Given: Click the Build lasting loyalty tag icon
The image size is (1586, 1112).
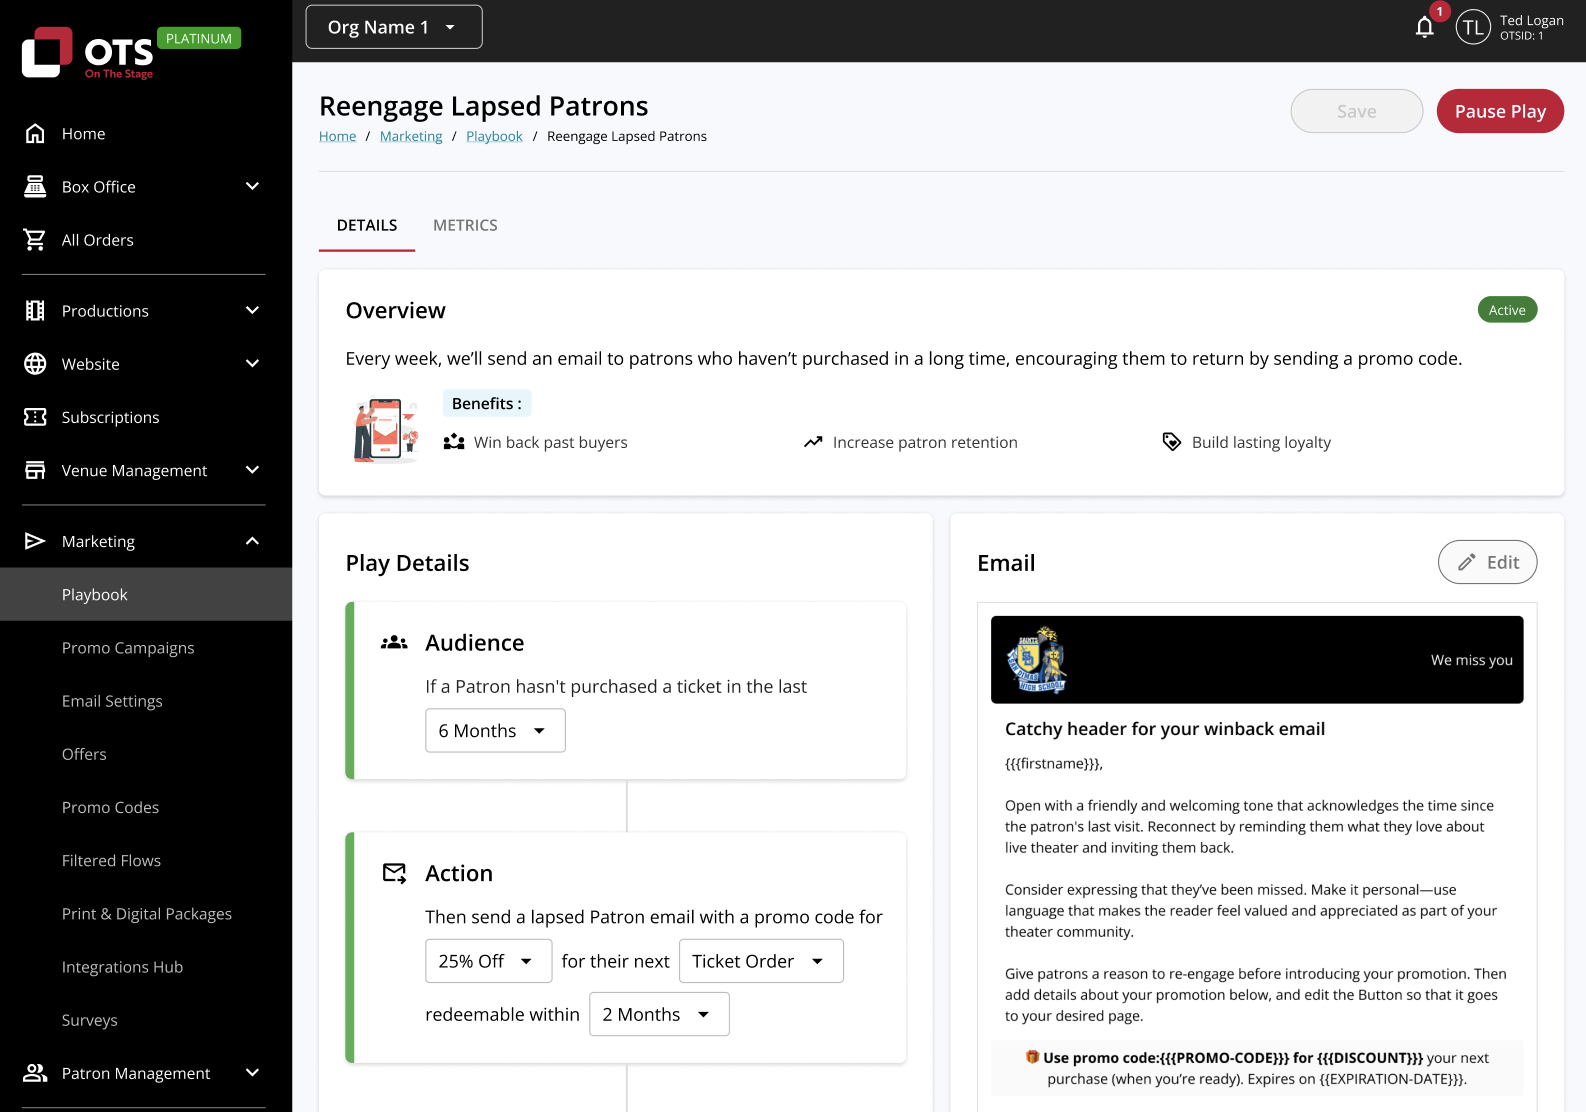Looking at the screenshot, I should tap(1172, 441).
